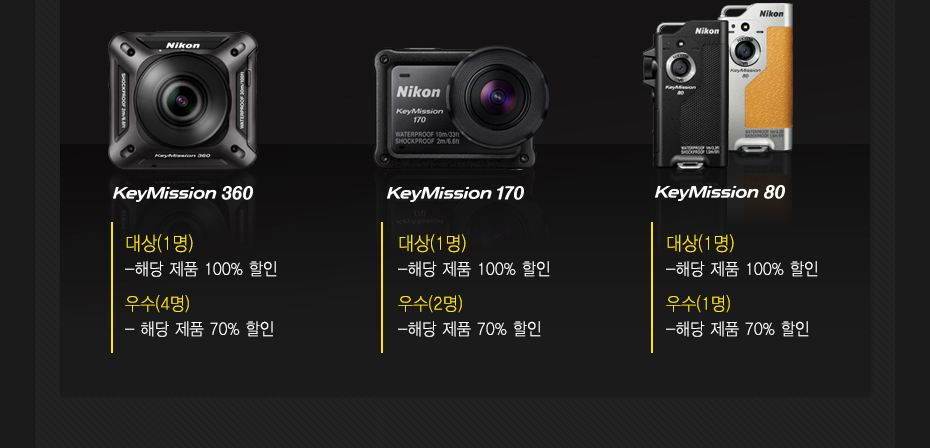
Task: Click 대상(1명) under KeyMission 360
Action: pyautogui.click(x=160, y=243)
